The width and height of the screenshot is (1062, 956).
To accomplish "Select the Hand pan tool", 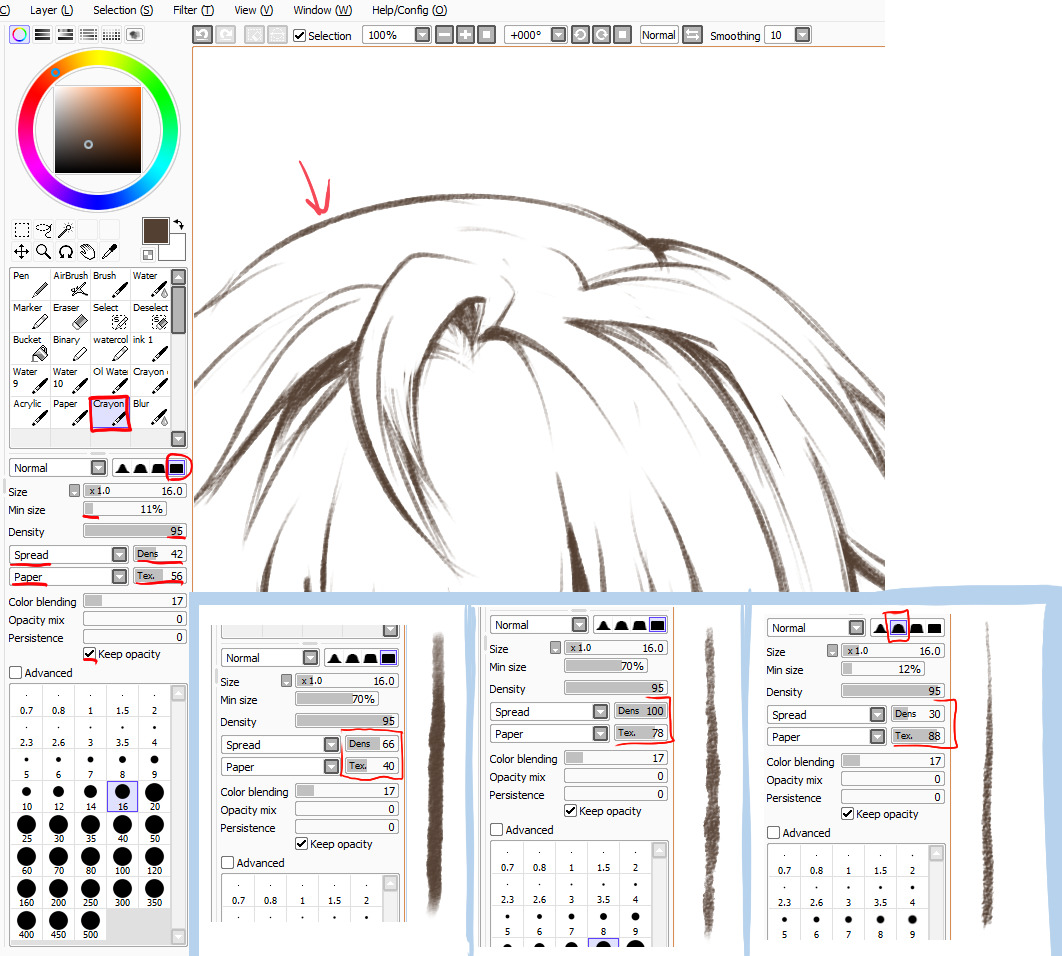I will coord(87,252).
